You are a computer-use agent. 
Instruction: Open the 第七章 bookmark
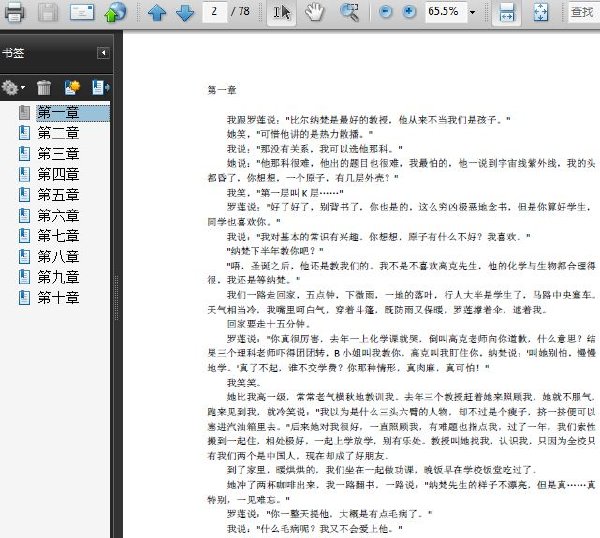[x=58, y=236]
